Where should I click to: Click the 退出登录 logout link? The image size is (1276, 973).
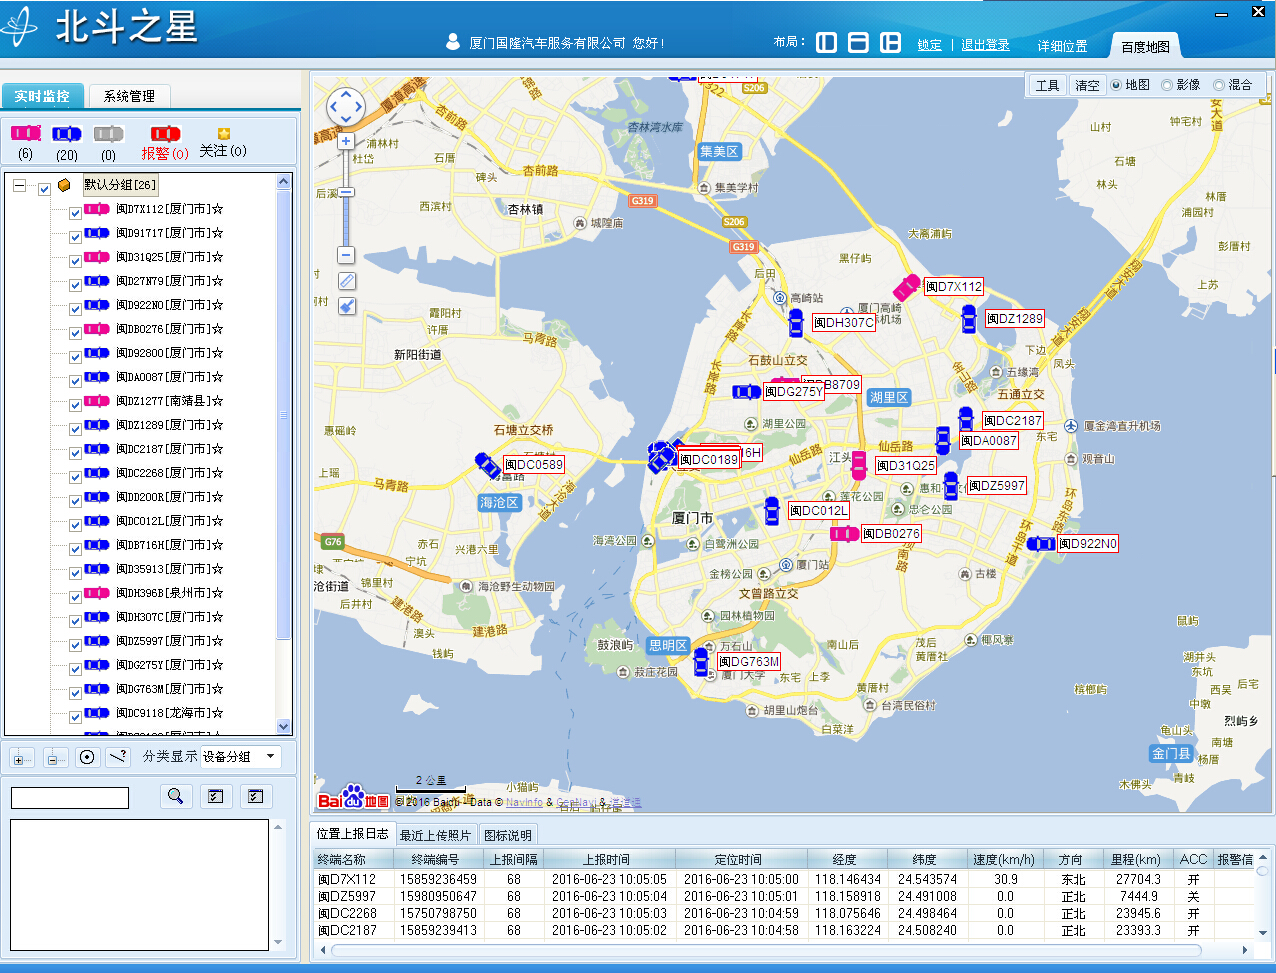pos(985,45)
